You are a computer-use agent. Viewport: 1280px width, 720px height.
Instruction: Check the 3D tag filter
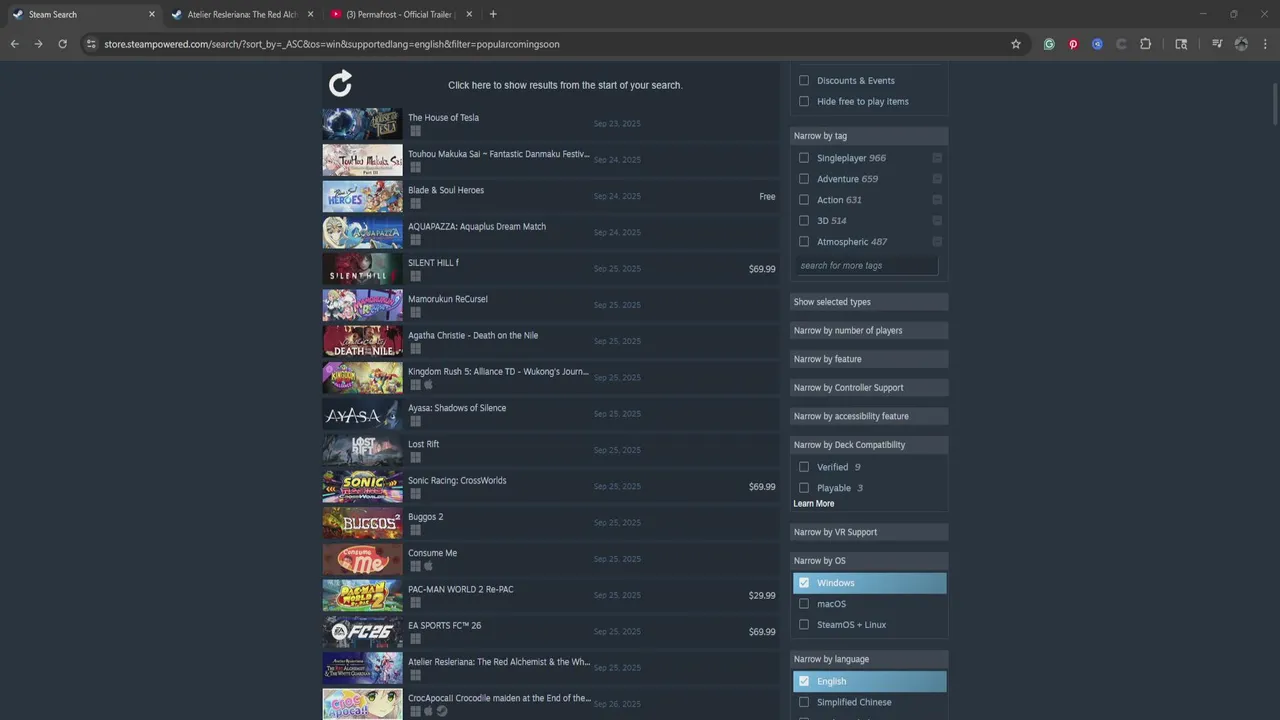coord(804,221)
